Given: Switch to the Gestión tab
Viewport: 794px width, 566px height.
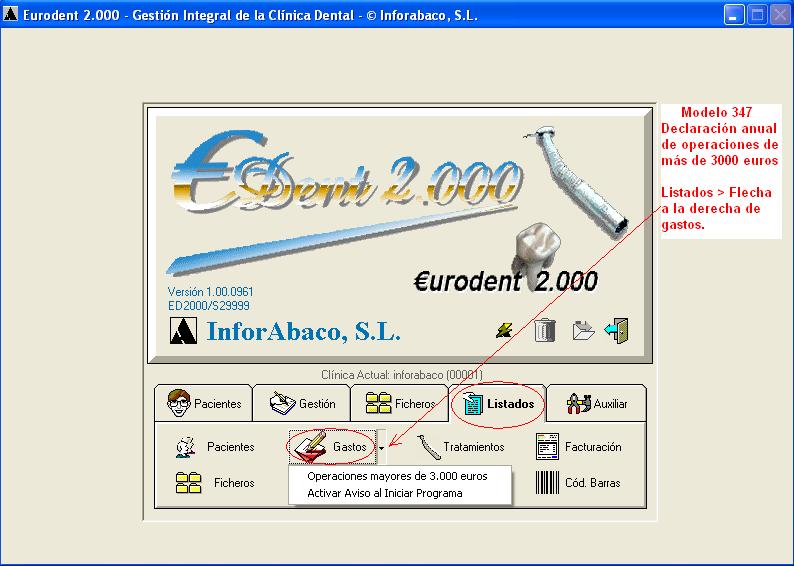Looking at the screenshot, I should pyautogui.click(x=302, y=403).
